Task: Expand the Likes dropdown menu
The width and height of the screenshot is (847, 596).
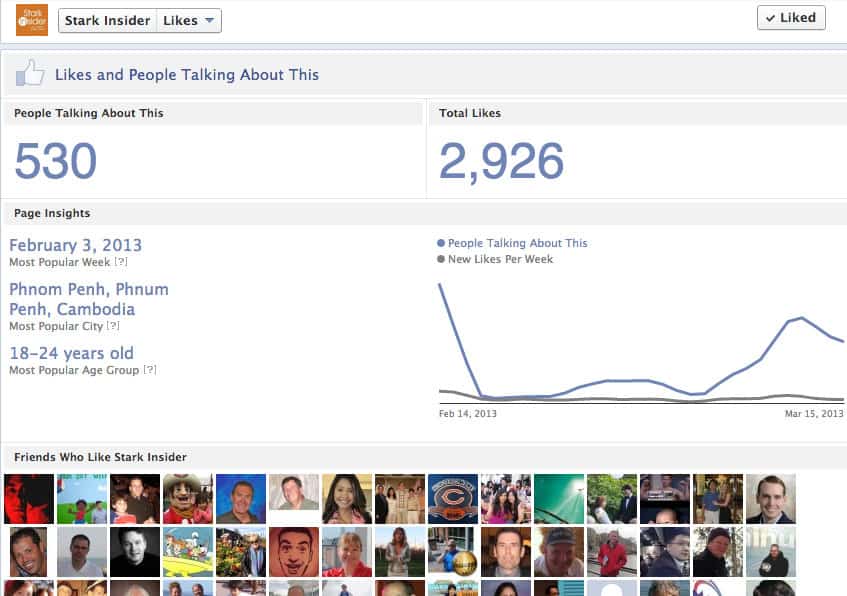Action: [x=189, y=21]
